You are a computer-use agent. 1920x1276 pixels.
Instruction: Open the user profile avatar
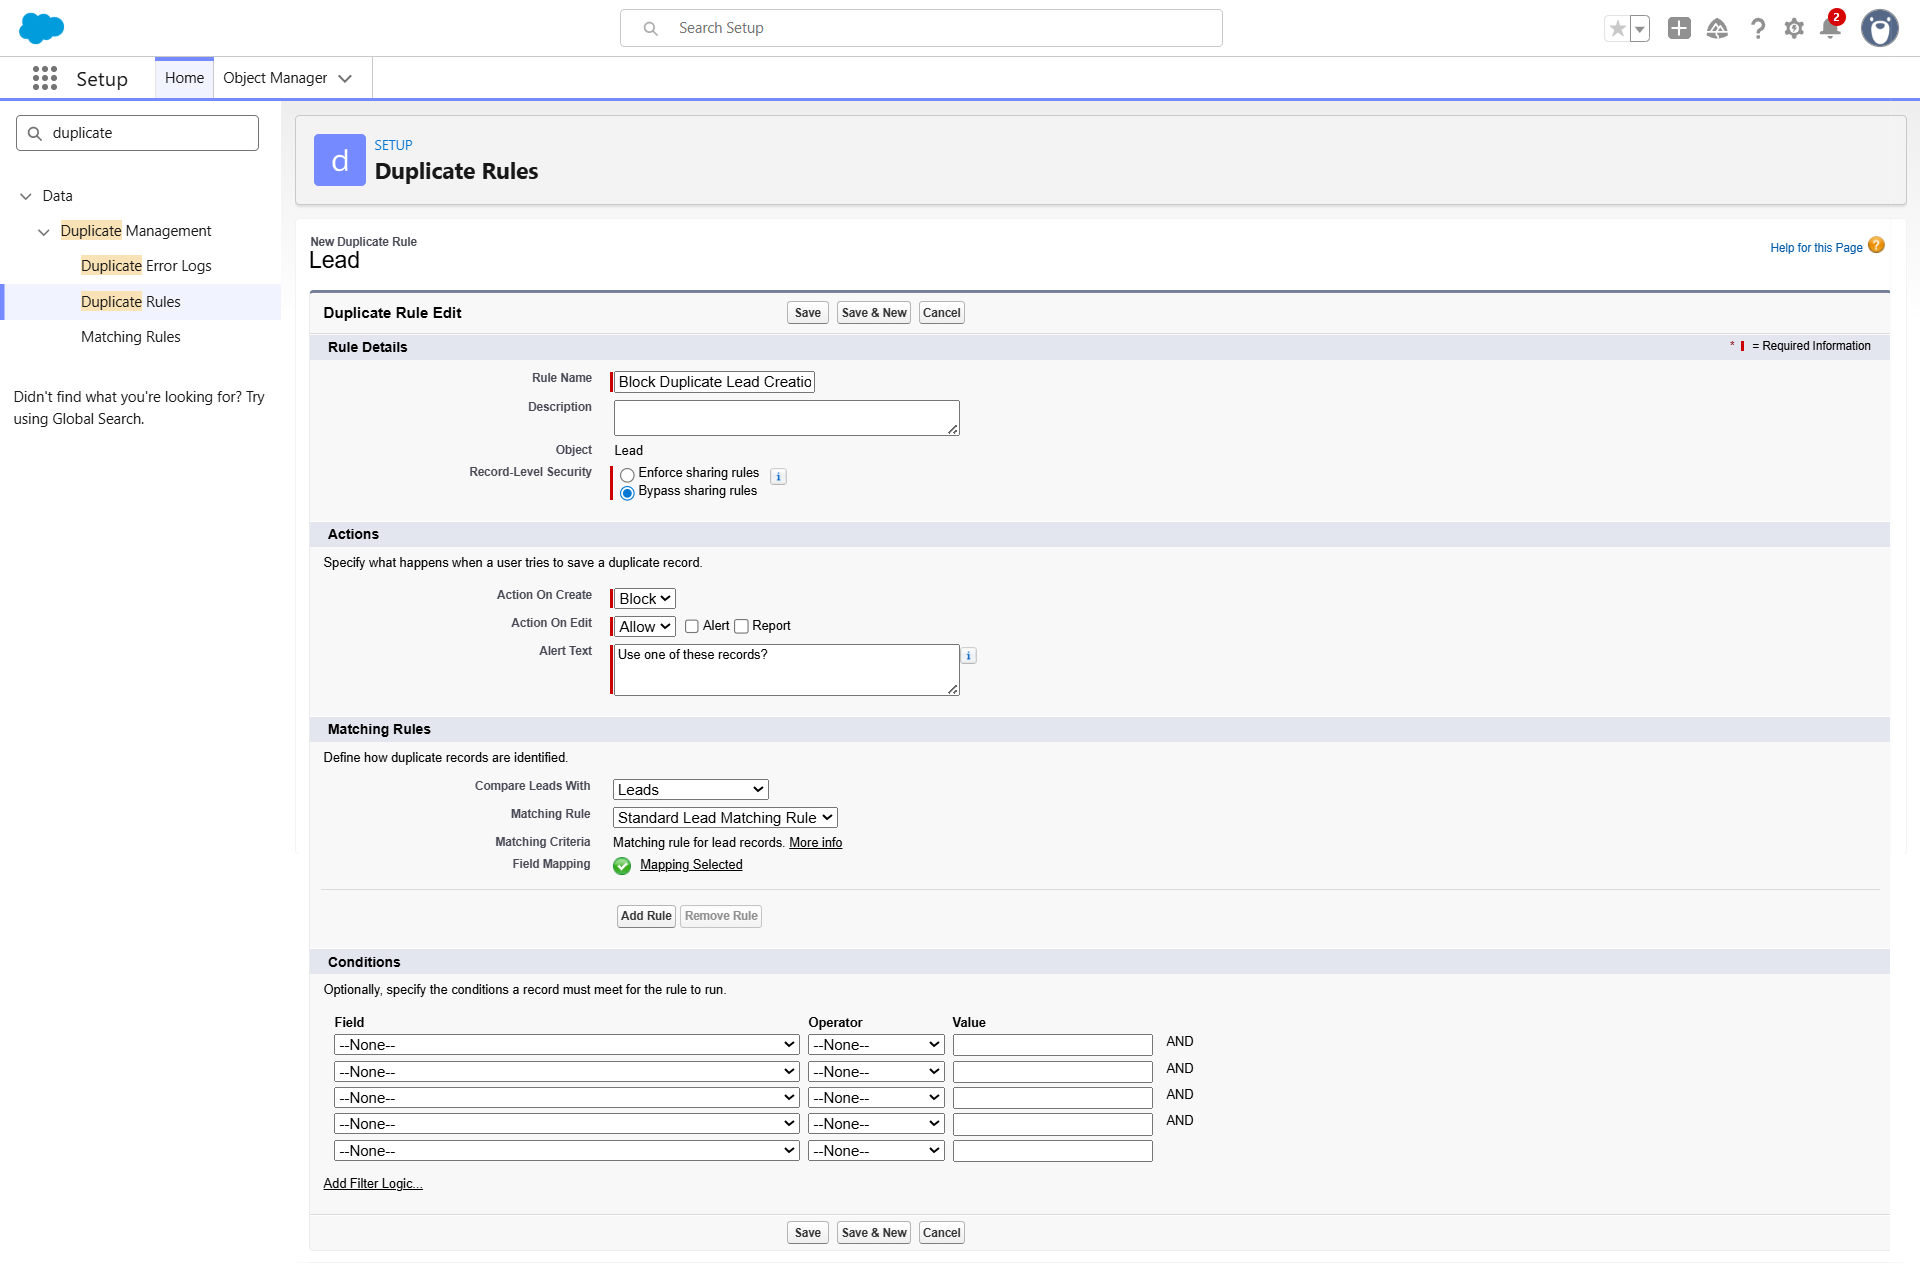[x=1879, y=28]
